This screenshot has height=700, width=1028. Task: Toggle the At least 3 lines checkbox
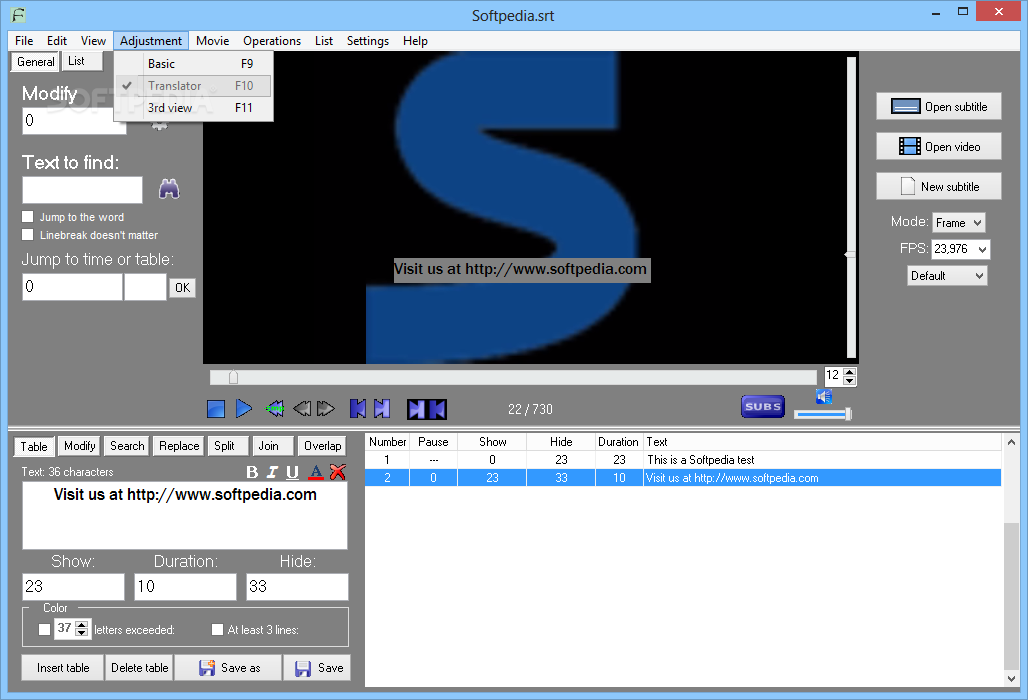(218, 630)
